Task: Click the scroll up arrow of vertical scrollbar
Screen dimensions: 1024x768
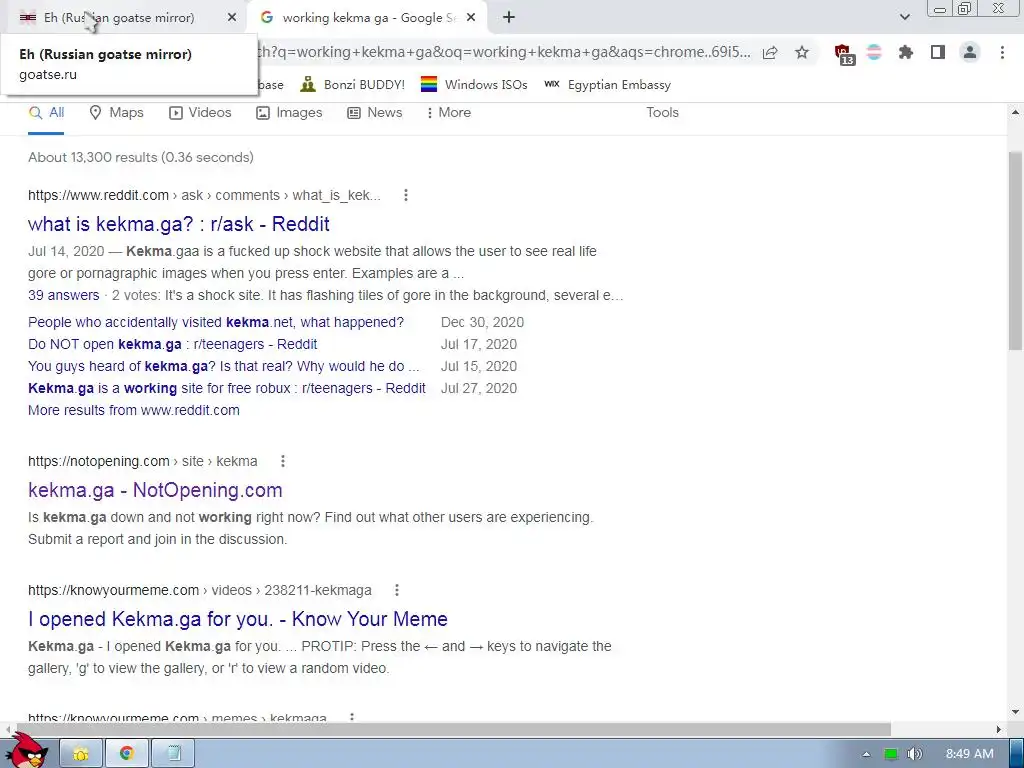Action: pos(1015,112)
